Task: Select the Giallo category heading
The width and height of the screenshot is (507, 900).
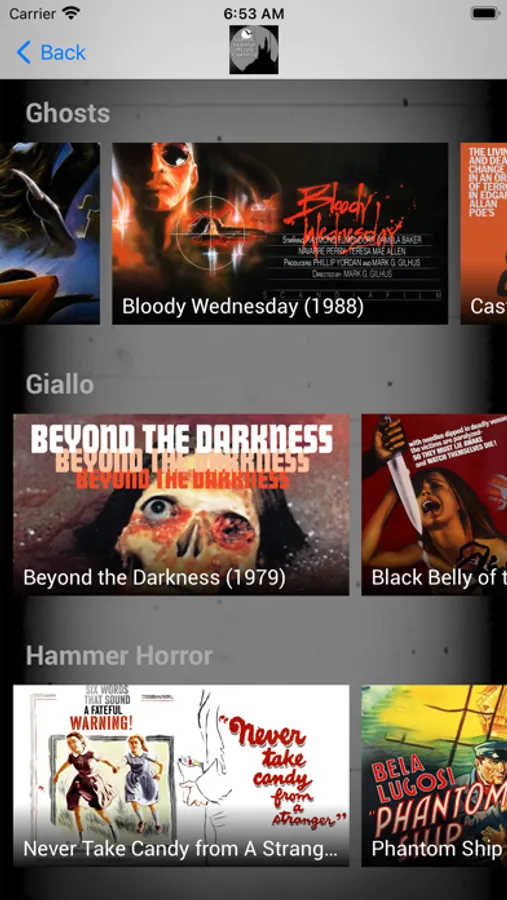Action: tap(60, 384)
